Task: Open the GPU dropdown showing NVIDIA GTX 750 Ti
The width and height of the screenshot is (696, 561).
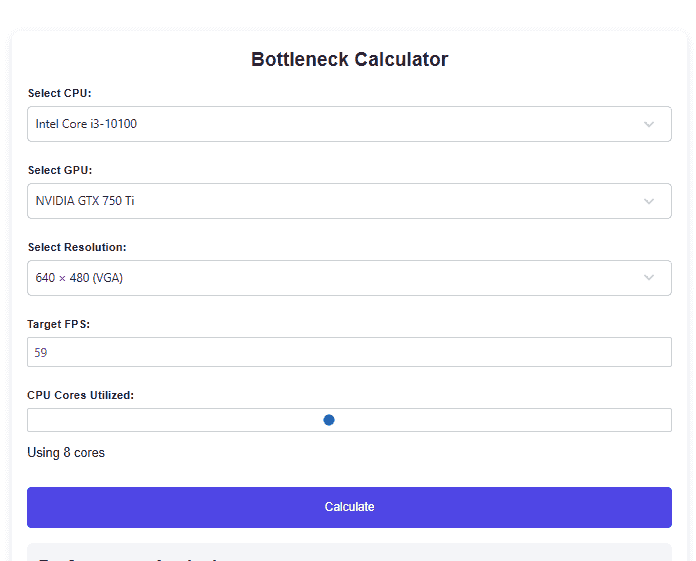Action: pyautogui.click(x=330, y=201)
